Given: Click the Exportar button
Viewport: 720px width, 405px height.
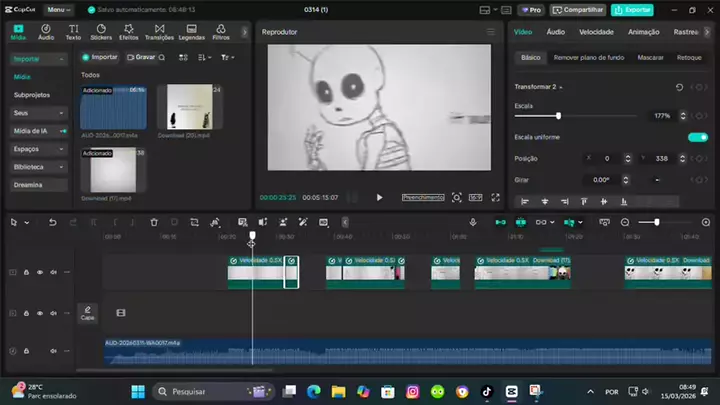Looking at the screenshot, I should click(632, 9).
